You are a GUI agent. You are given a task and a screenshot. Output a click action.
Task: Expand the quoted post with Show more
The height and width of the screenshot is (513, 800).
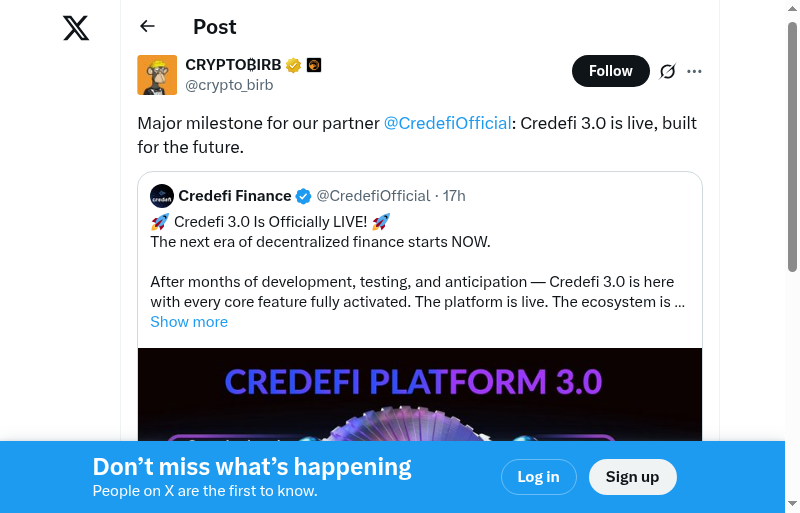click(x=189, y=322)
